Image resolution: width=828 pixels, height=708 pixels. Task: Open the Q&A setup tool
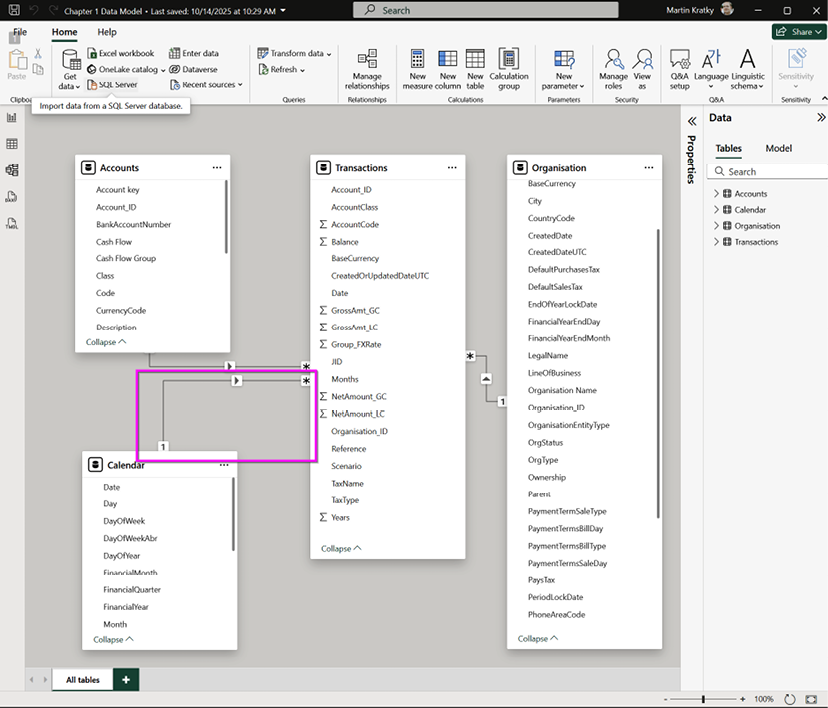click(x=680, y=66)
